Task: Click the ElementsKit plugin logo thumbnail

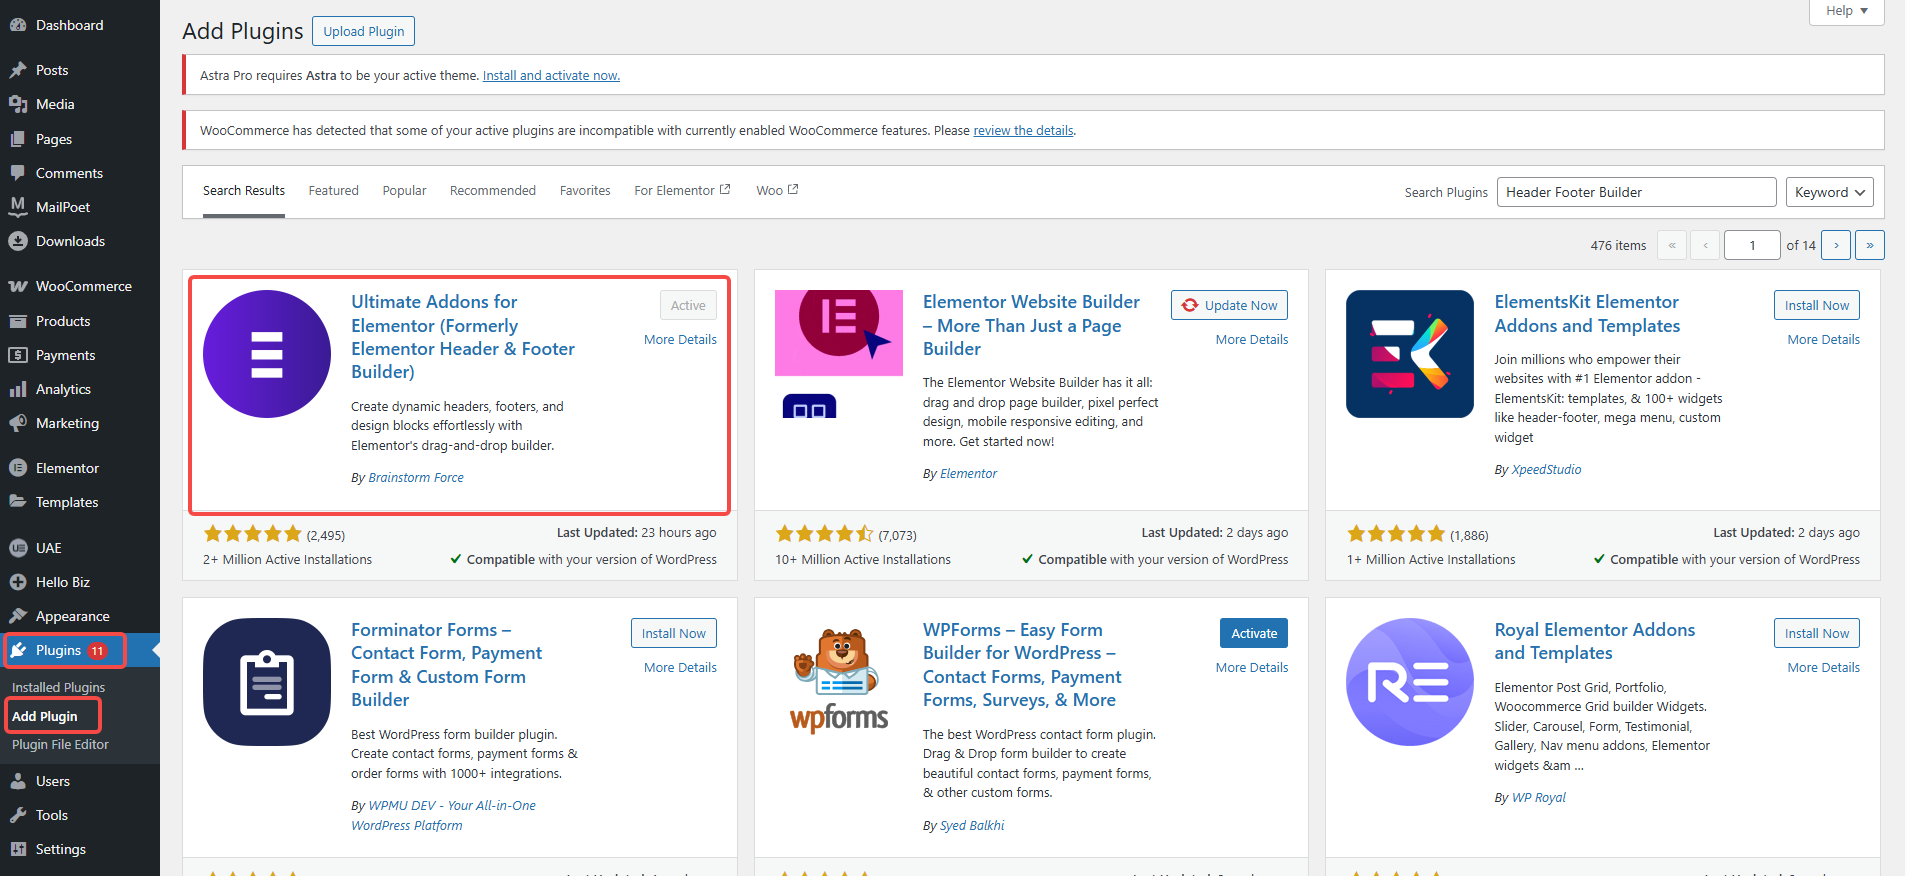Action: click(1410, 354)
